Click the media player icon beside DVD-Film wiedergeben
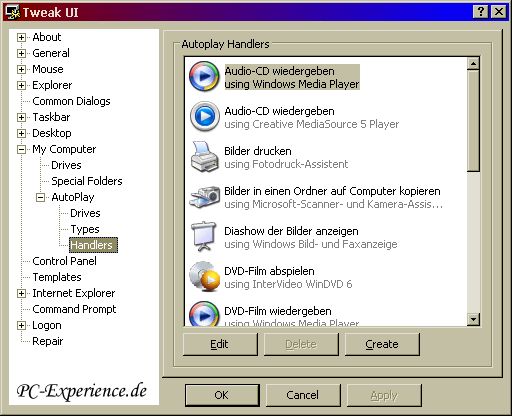 pos(204,313)
